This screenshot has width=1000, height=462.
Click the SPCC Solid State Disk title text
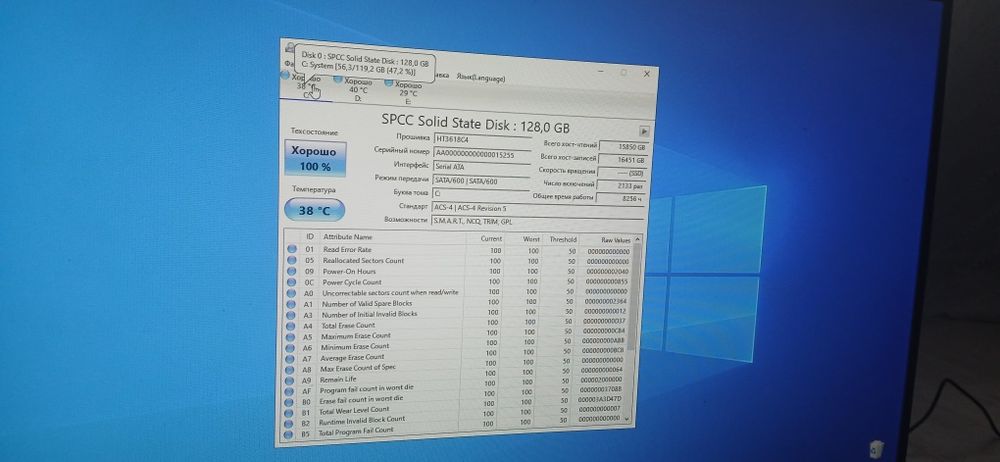(x=475, y=122)
